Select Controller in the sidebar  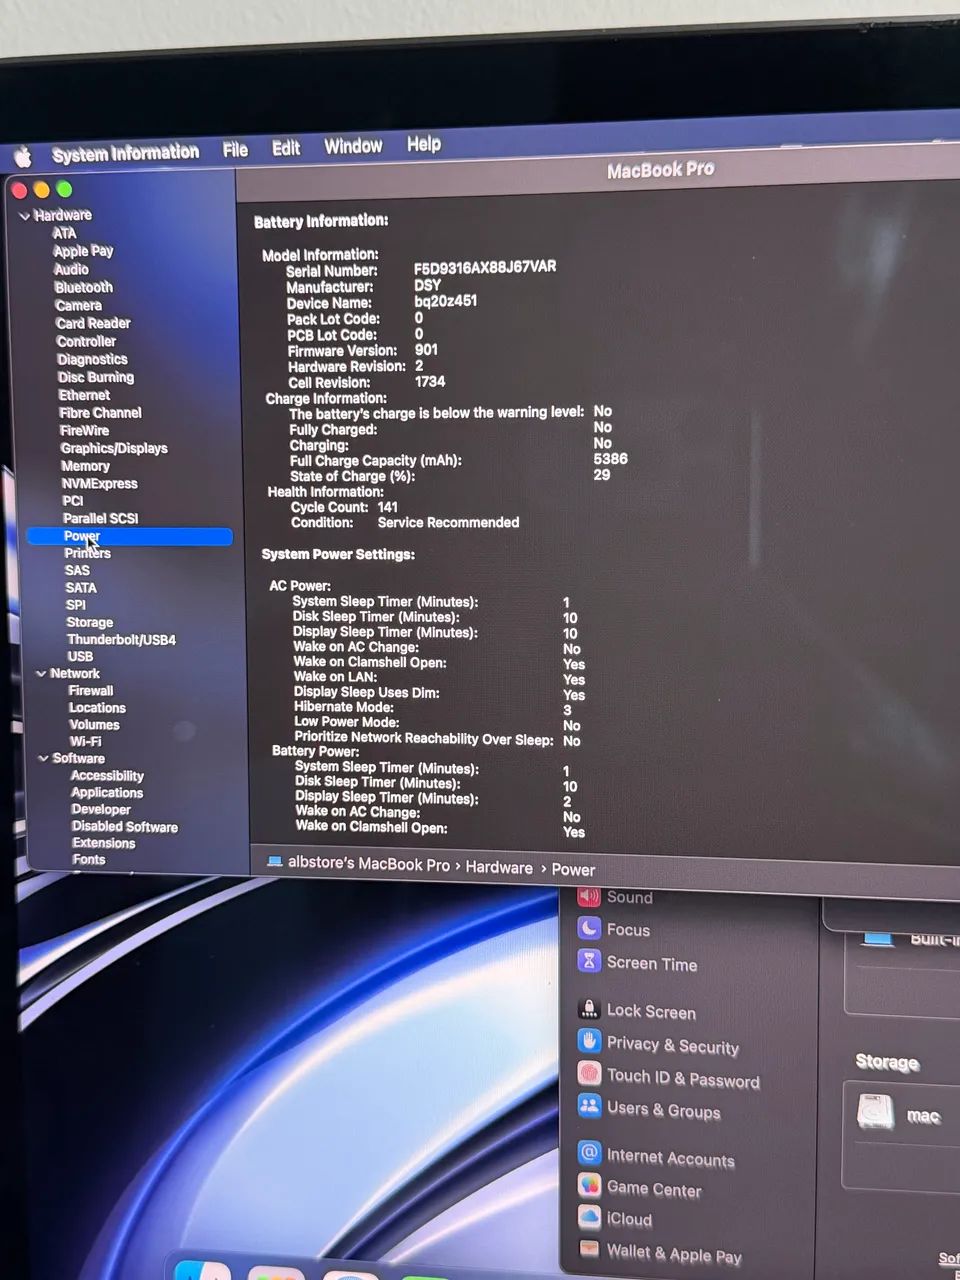[x=86, y=341]
